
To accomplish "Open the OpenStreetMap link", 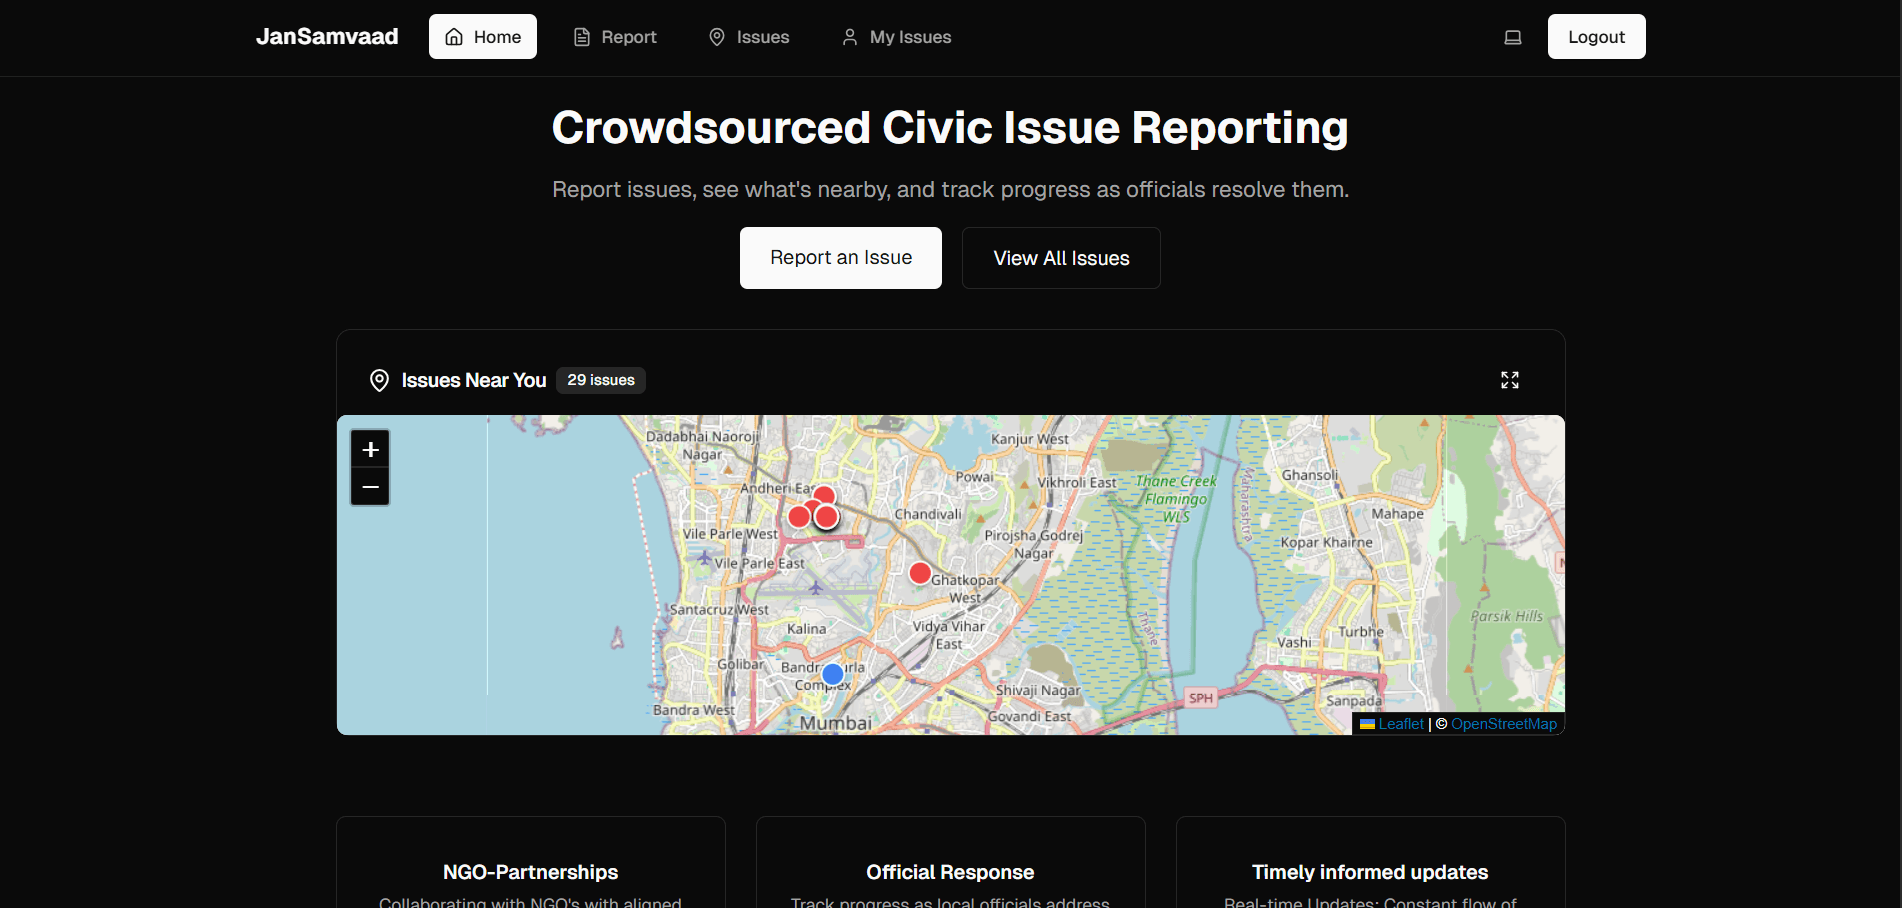I will (x=1504, y=723).
